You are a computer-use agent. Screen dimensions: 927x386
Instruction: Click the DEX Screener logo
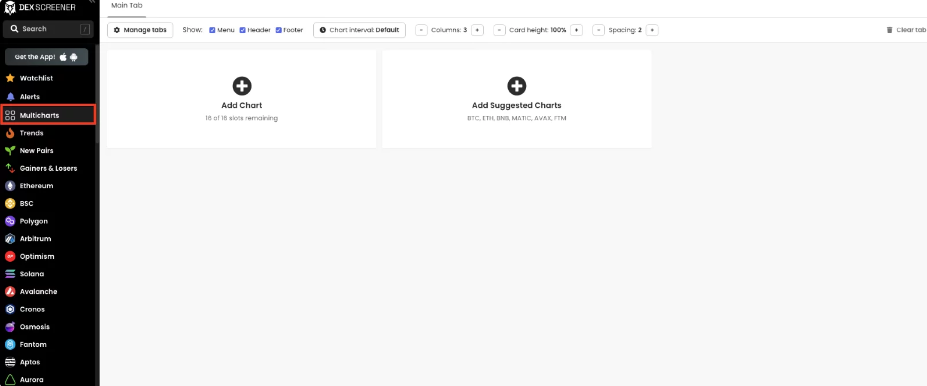tap(40, 8)
